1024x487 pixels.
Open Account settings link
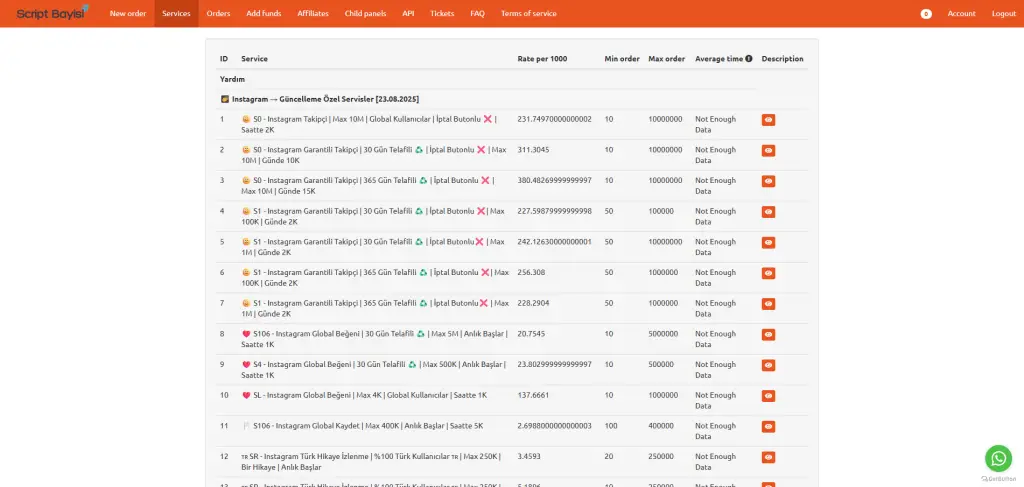click(961, 14)
